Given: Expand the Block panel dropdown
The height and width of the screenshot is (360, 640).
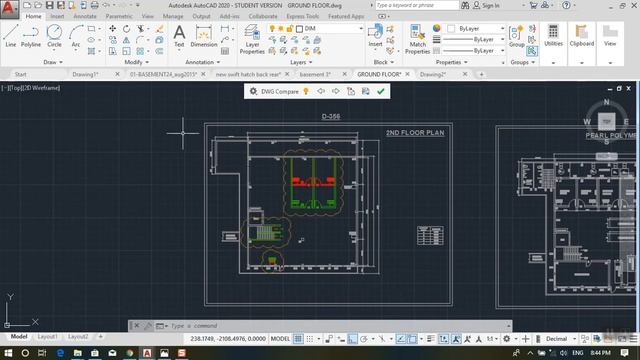Looking at the screenshot, I should pyautogui.click(x=384, y=62).
